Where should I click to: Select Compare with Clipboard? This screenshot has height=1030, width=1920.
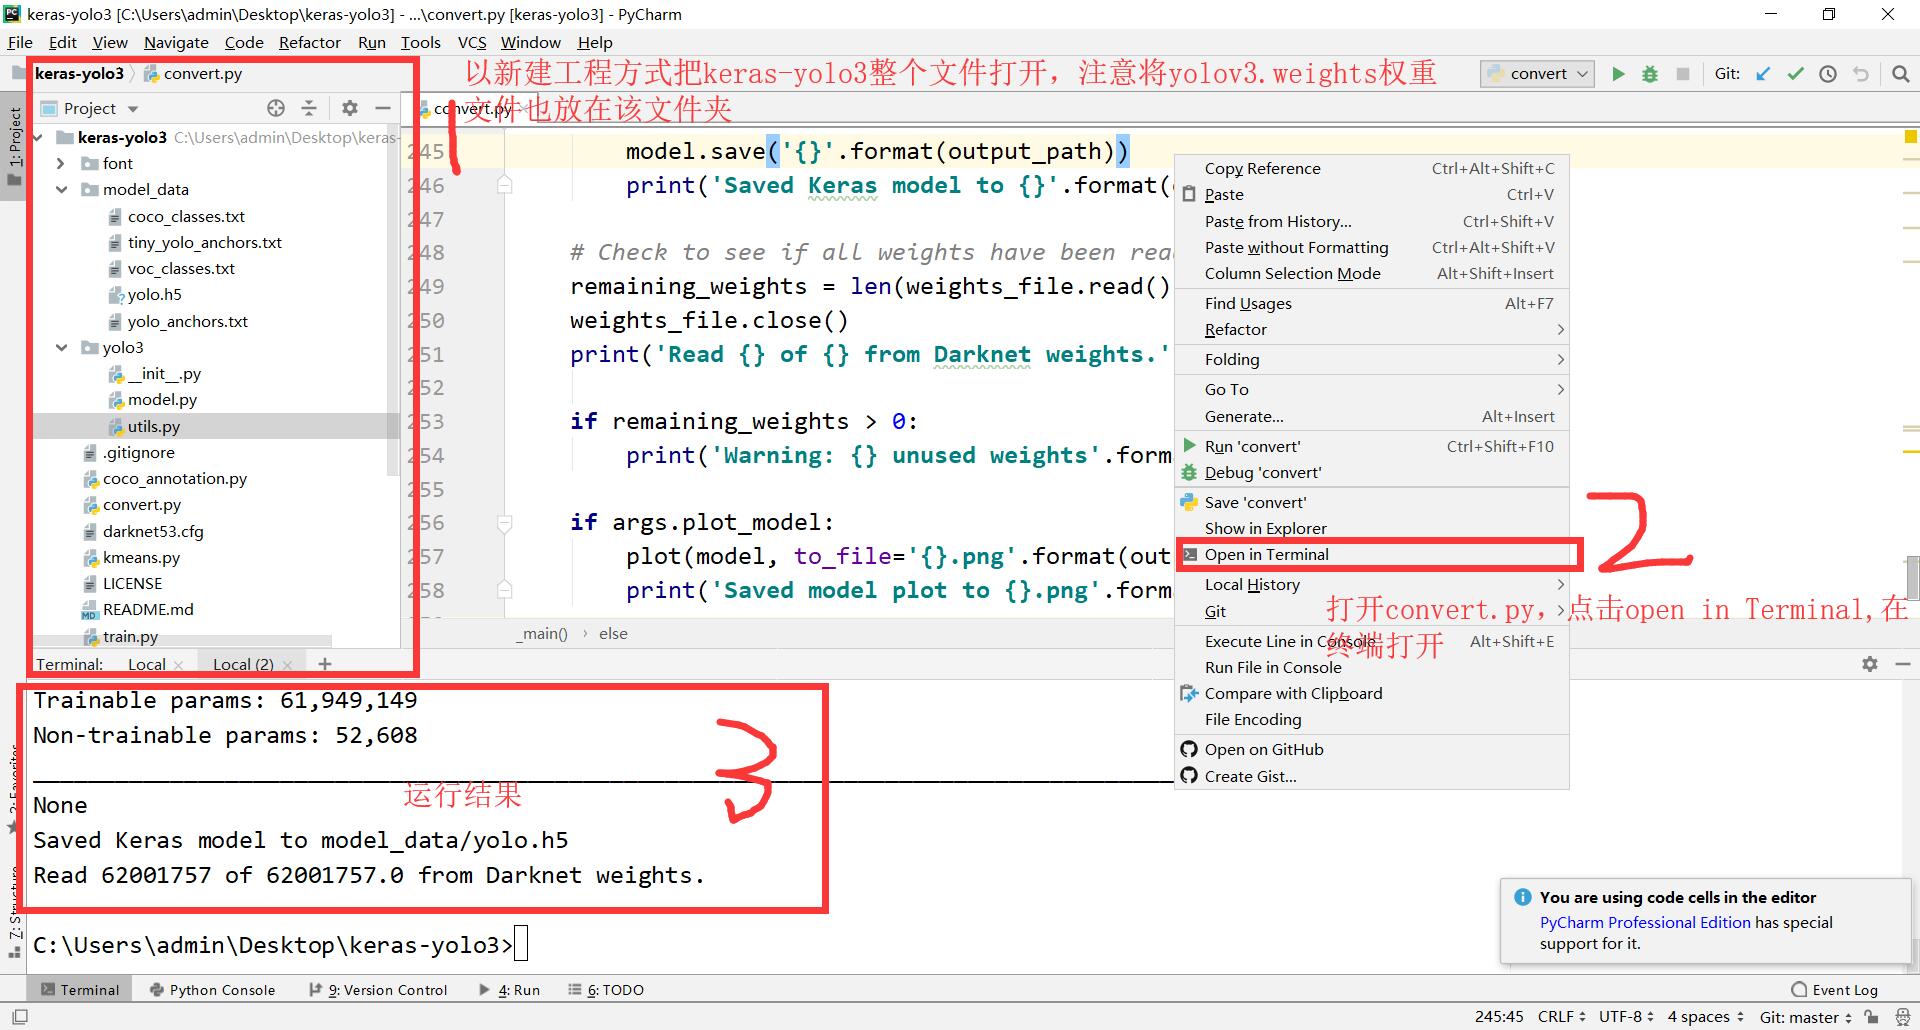(x=1372, y=694)
